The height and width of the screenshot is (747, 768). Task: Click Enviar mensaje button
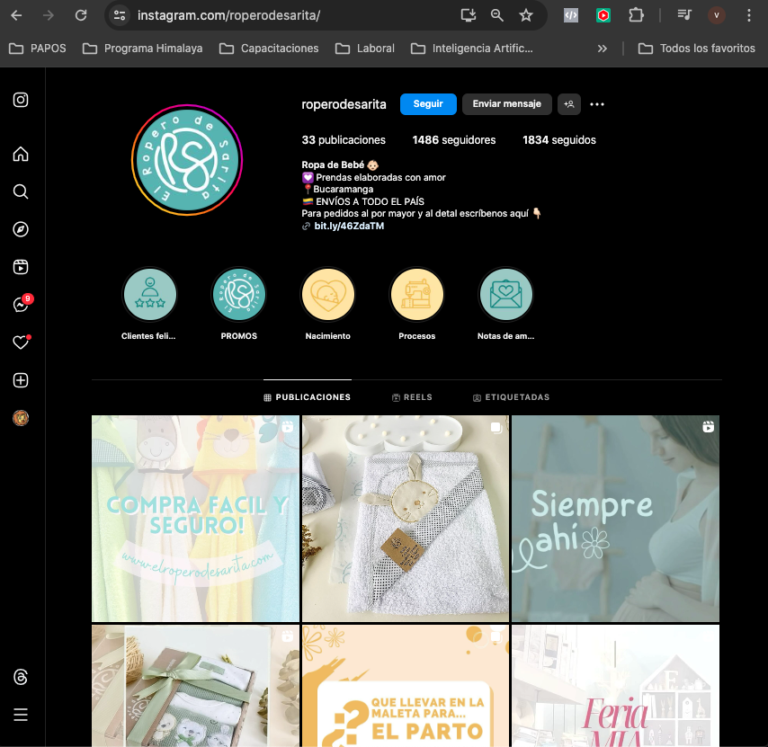click(x=506, y=104)
